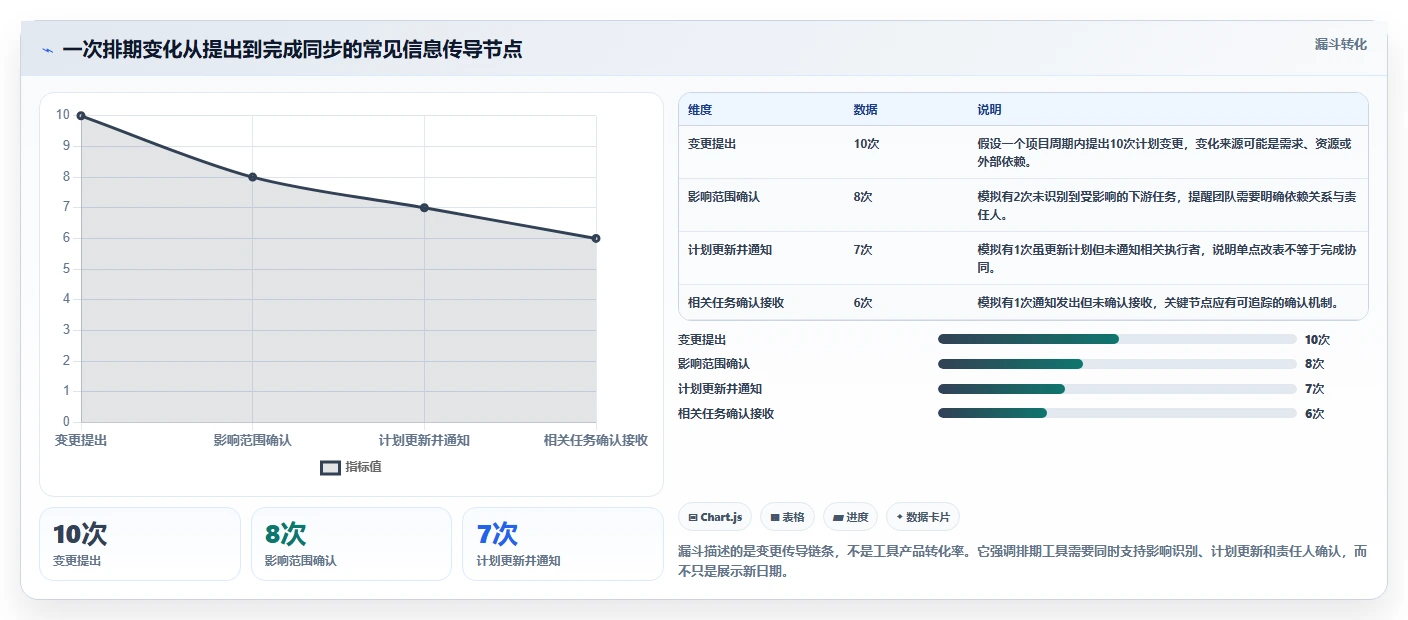Image resolution: width=1408 pixels, height=620 pixels.
Task: Click the 变更提出 x-axis label
Action: coord(81,440)
